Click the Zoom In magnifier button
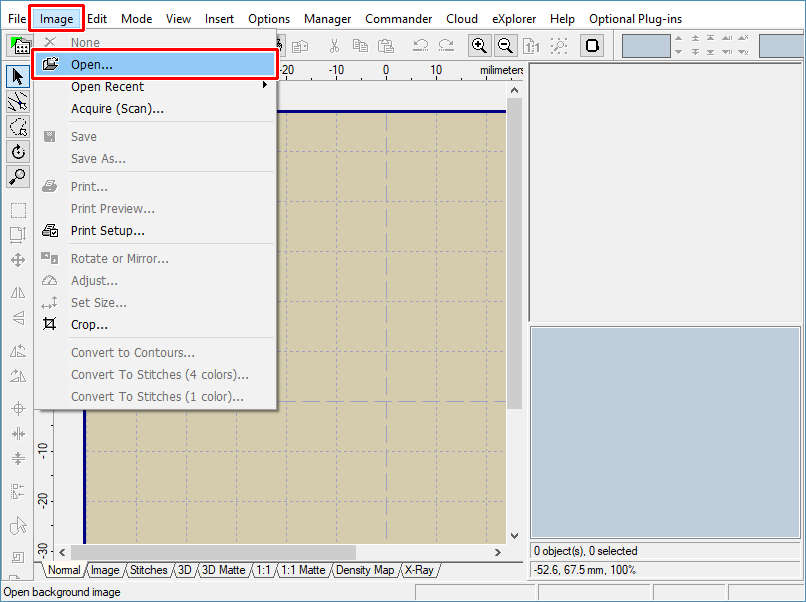806x602 pixels. [x=479, y=46]
